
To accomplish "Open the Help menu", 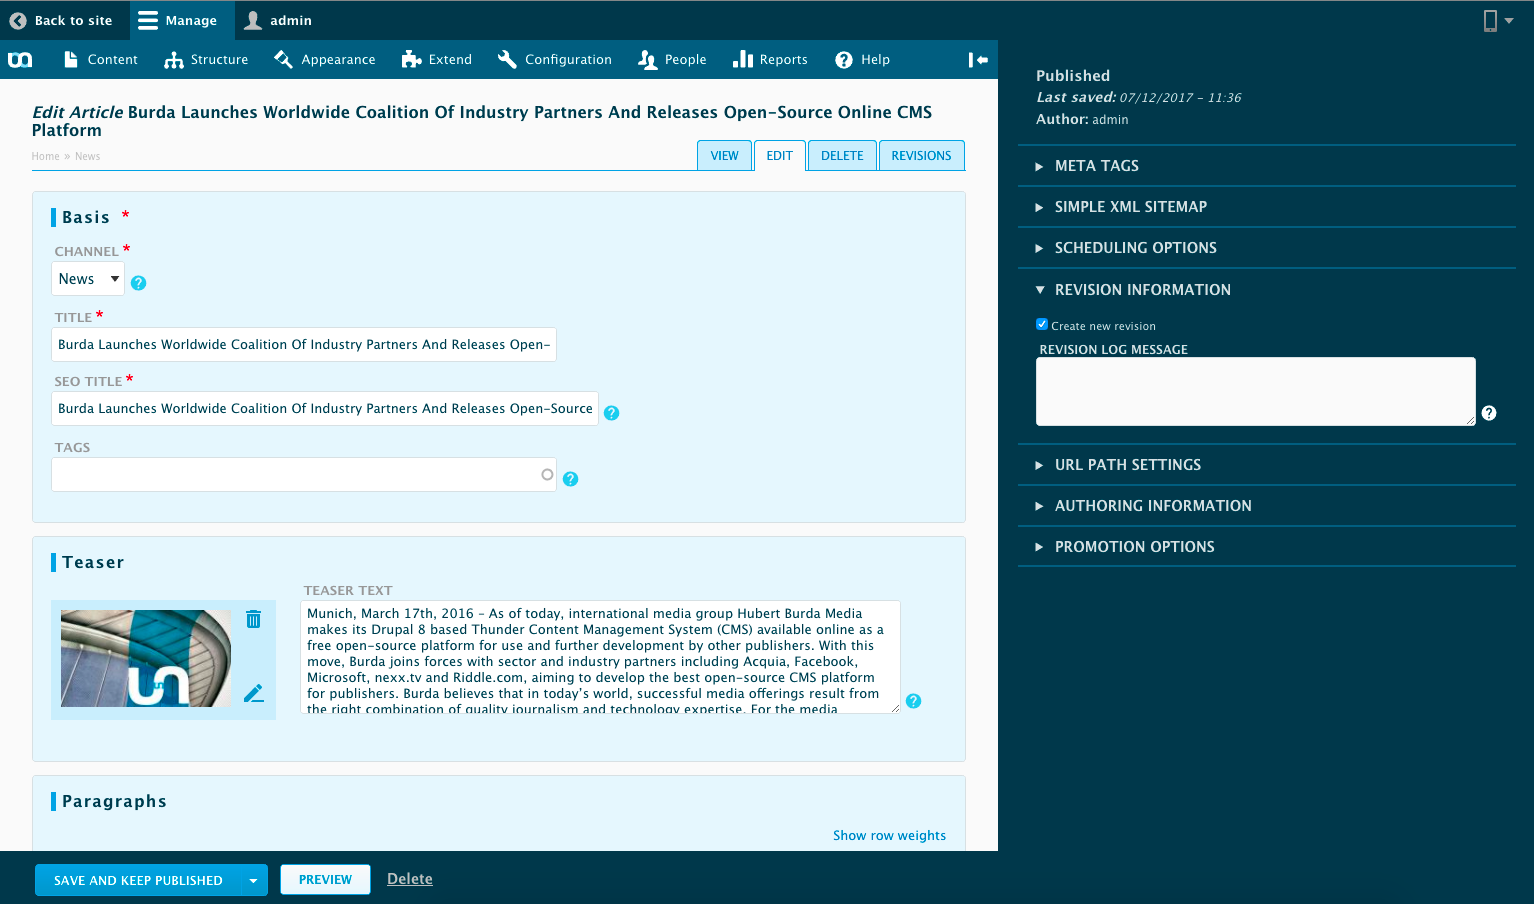I will (x=862, y=60).
